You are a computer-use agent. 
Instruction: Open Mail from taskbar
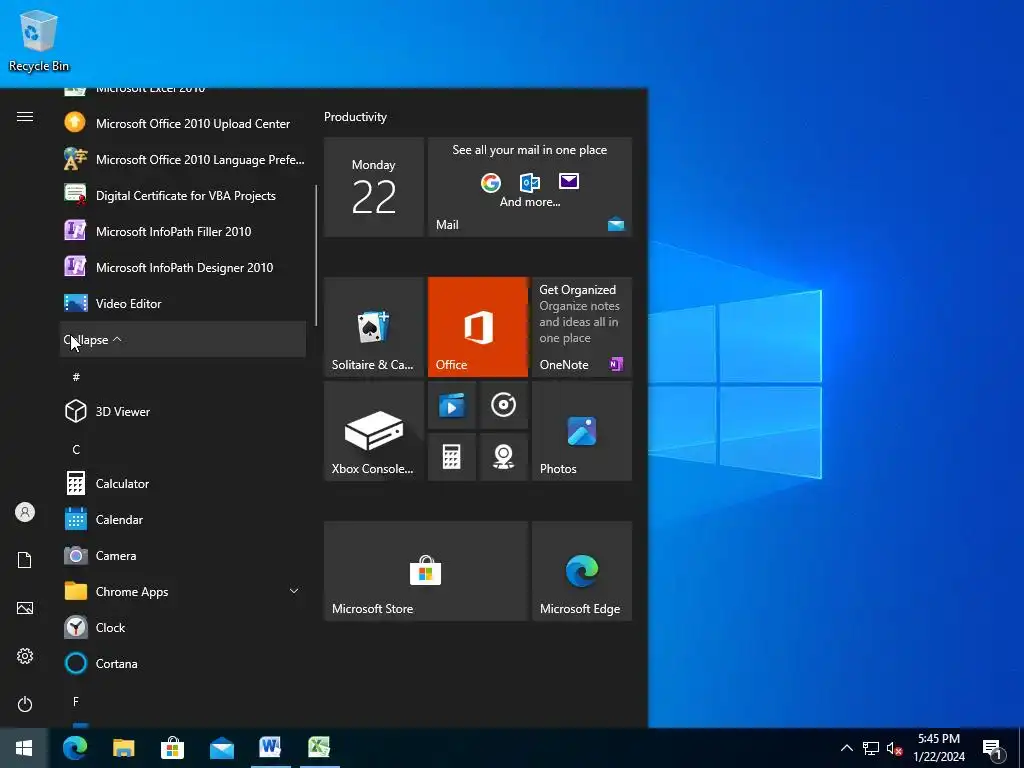(x=221, y=748)
